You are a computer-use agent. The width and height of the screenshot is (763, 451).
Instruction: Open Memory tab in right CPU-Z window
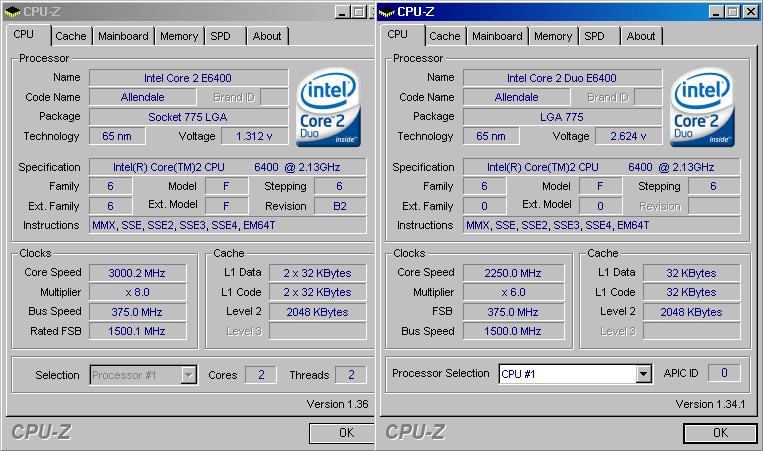553,36
